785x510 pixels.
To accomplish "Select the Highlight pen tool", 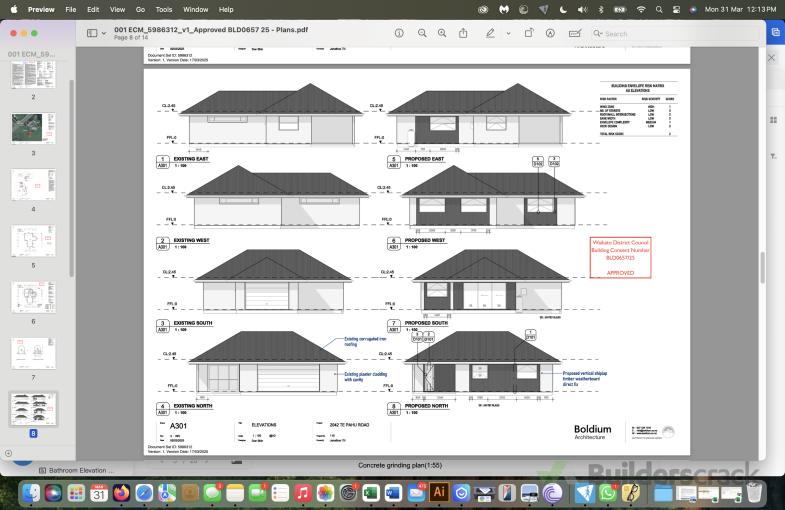I will point(489,33).
